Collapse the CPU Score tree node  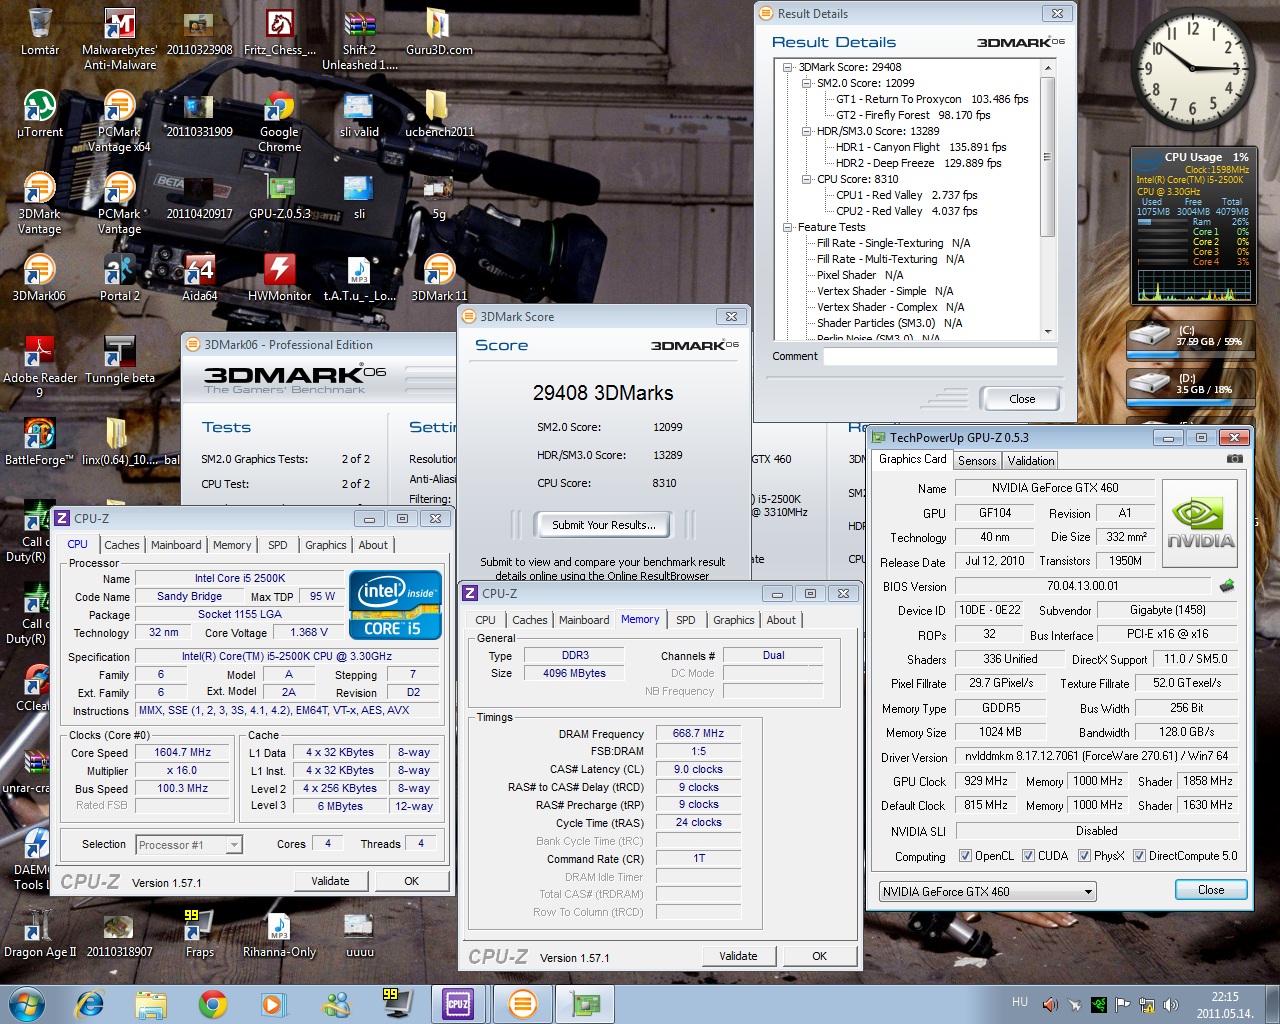(x=806, y=179)
